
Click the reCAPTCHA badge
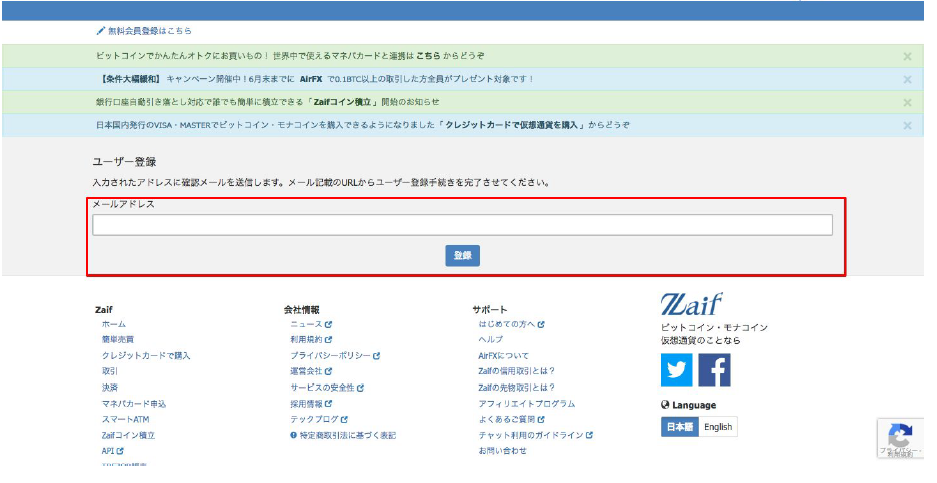pos(901,438)
